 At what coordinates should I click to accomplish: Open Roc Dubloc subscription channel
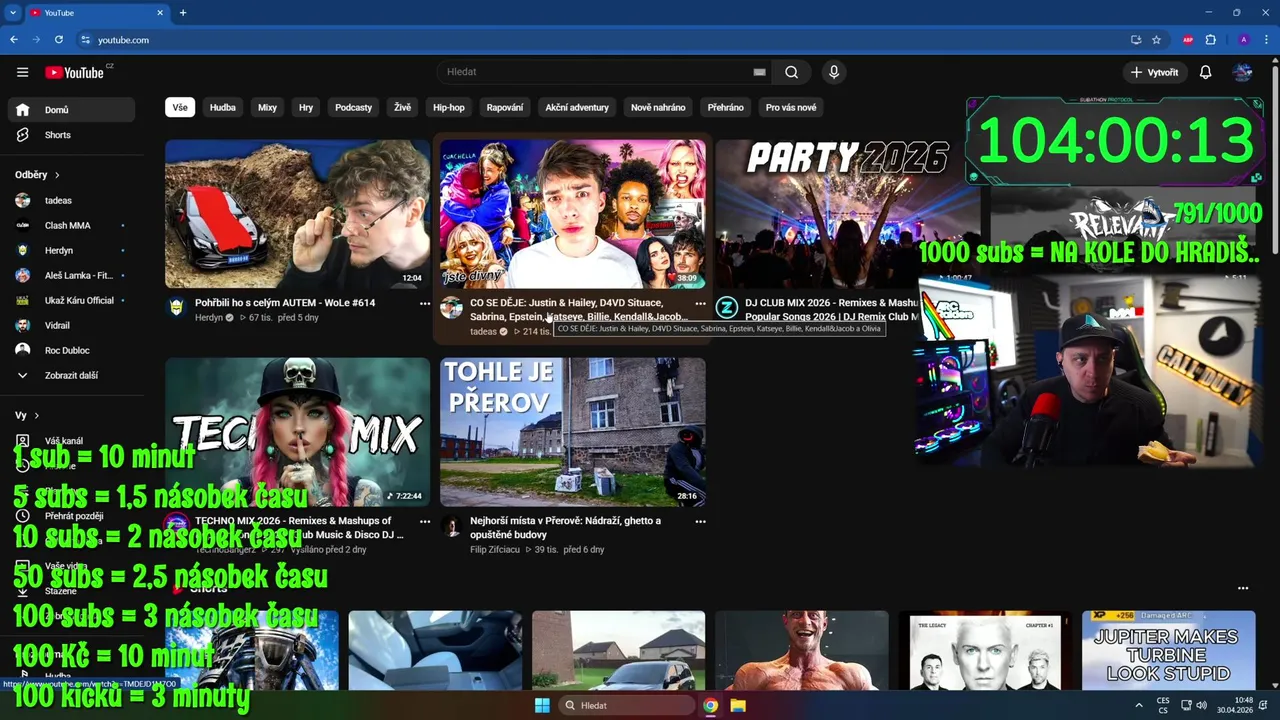tap(71, 350)
